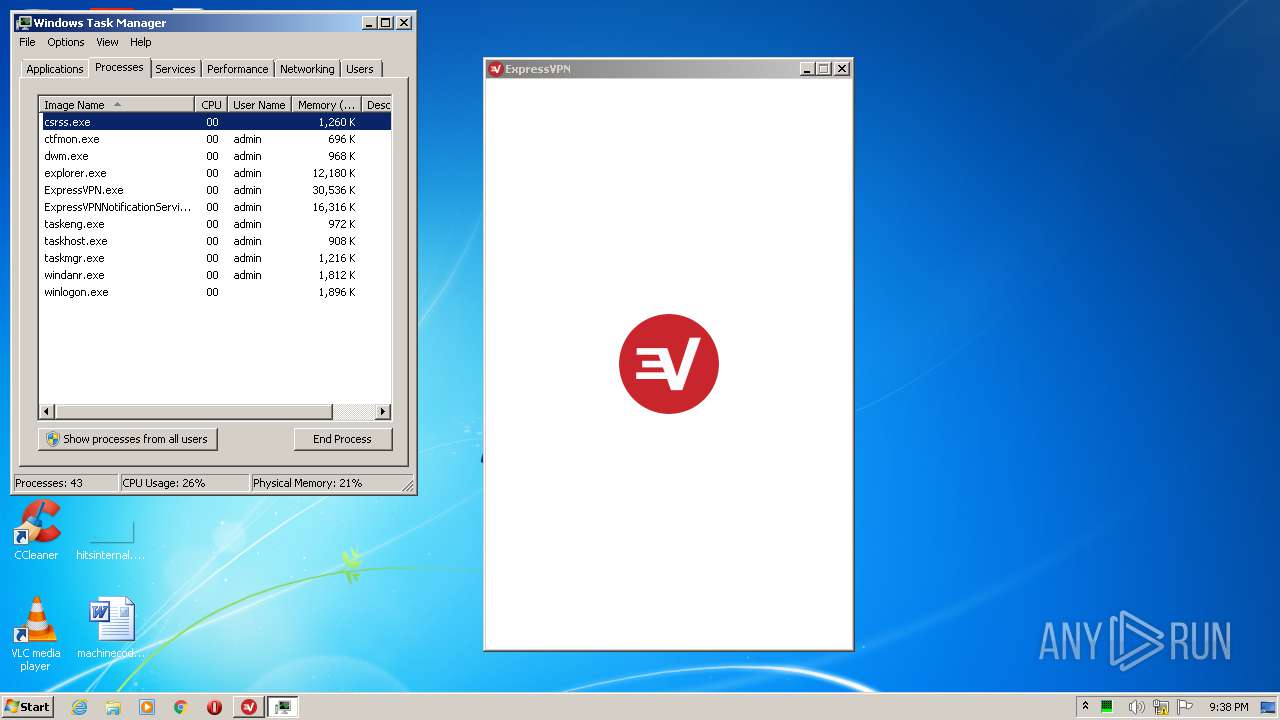This screenshot has height=720, width=1280.
Task: Click the End Process button
Action: 343,439
